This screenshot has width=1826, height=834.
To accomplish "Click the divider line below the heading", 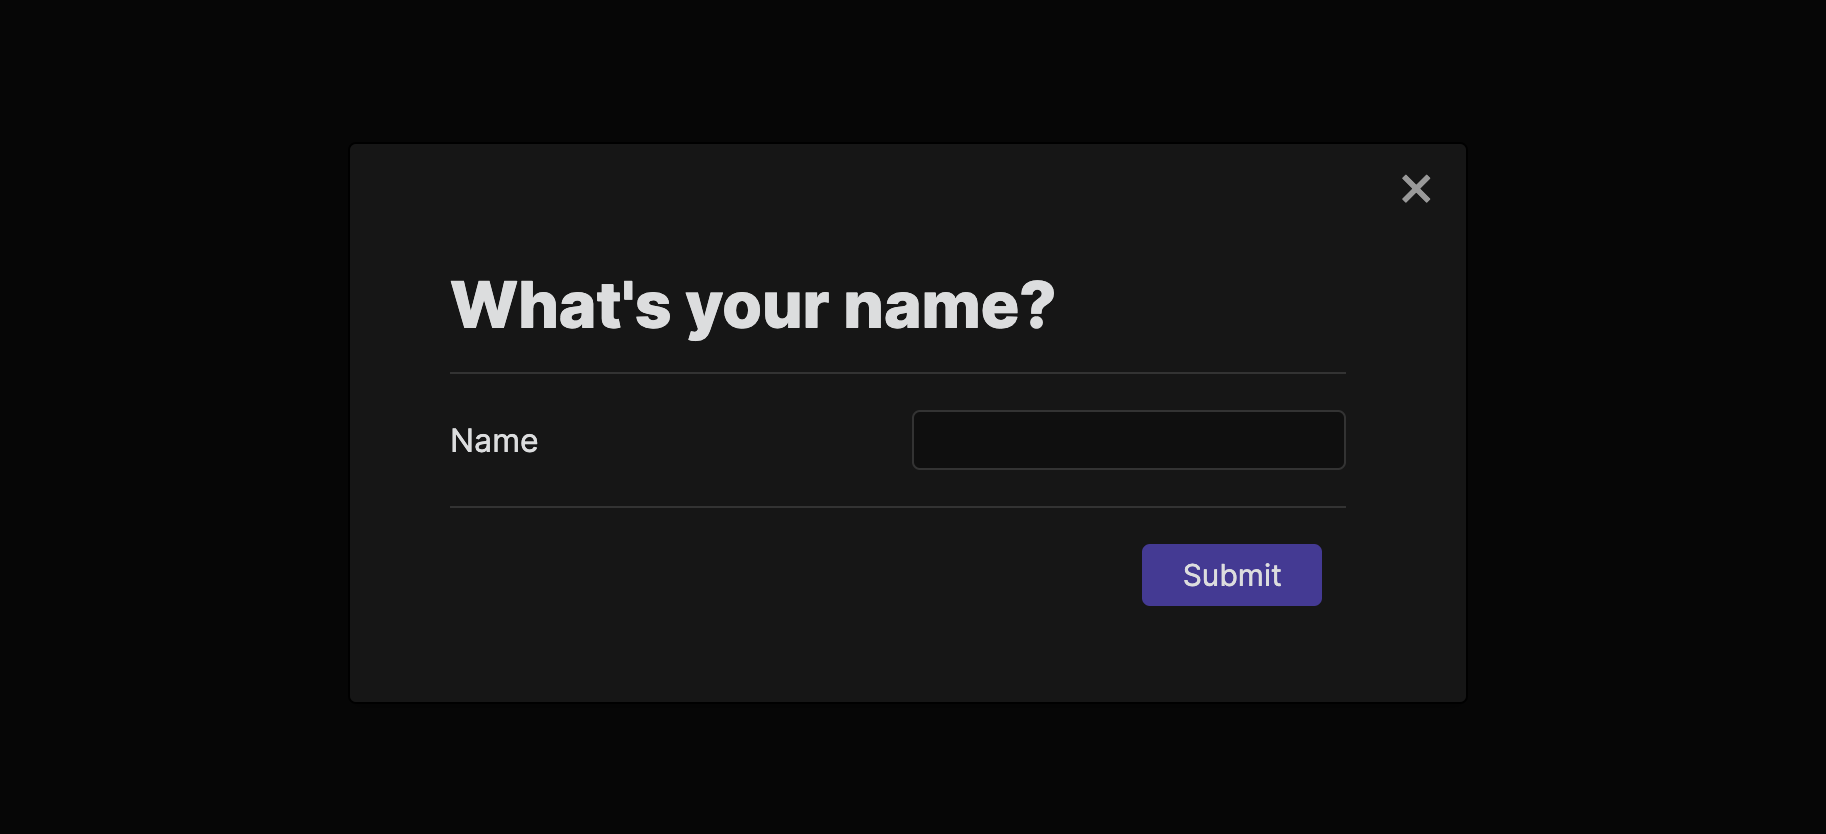I will tap(897, 371).
